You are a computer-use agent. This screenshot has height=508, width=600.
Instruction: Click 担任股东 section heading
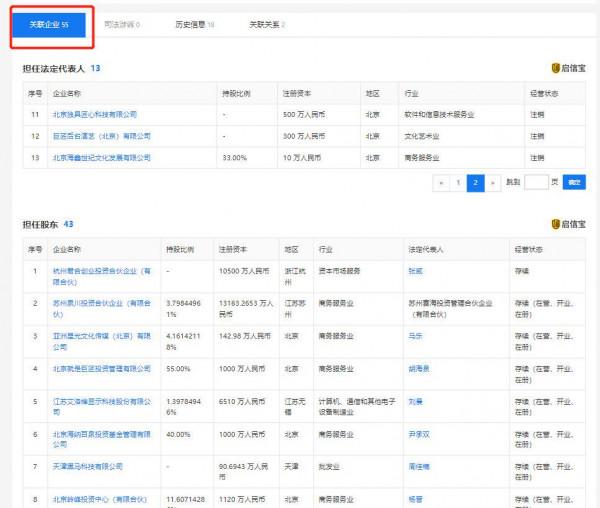point(40,225)
